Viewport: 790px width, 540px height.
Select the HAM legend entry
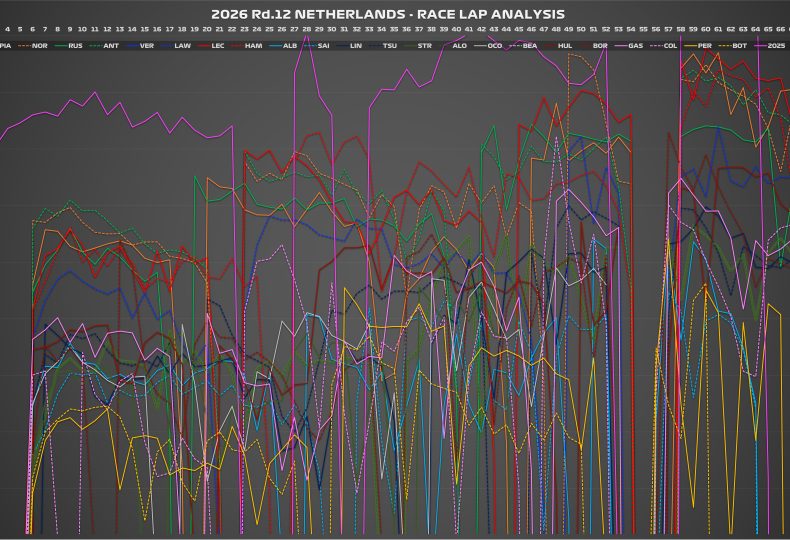[247, 46]
